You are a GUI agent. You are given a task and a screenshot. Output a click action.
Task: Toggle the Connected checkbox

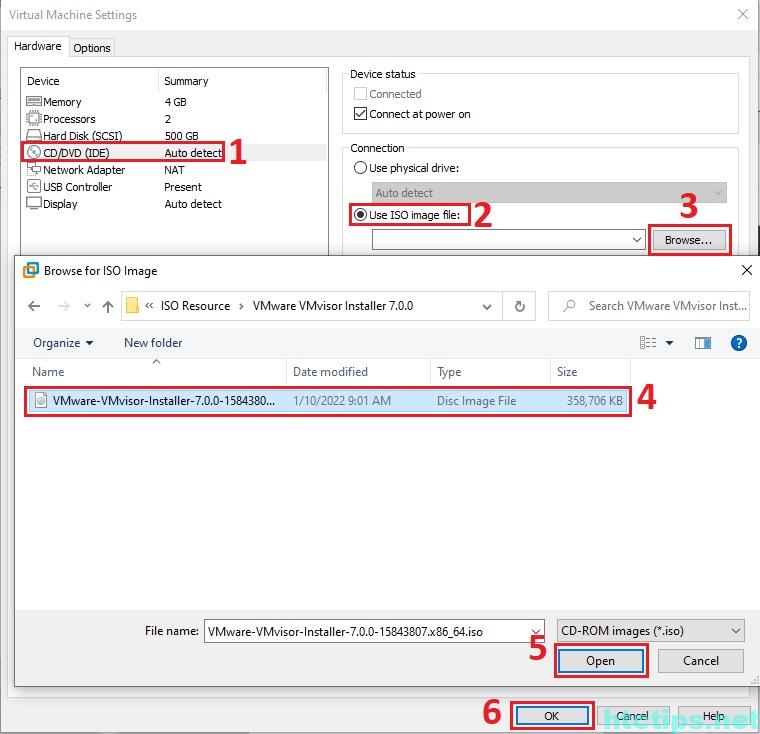point(360,93)
